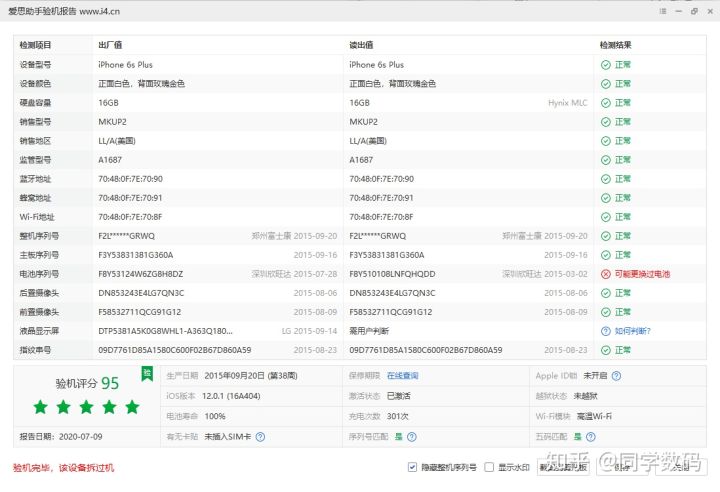Click factory Bluetooth address 70:48:0F:7E:70:90
The width and height of the screenshot is (720, 492).
tap(130, 179)
